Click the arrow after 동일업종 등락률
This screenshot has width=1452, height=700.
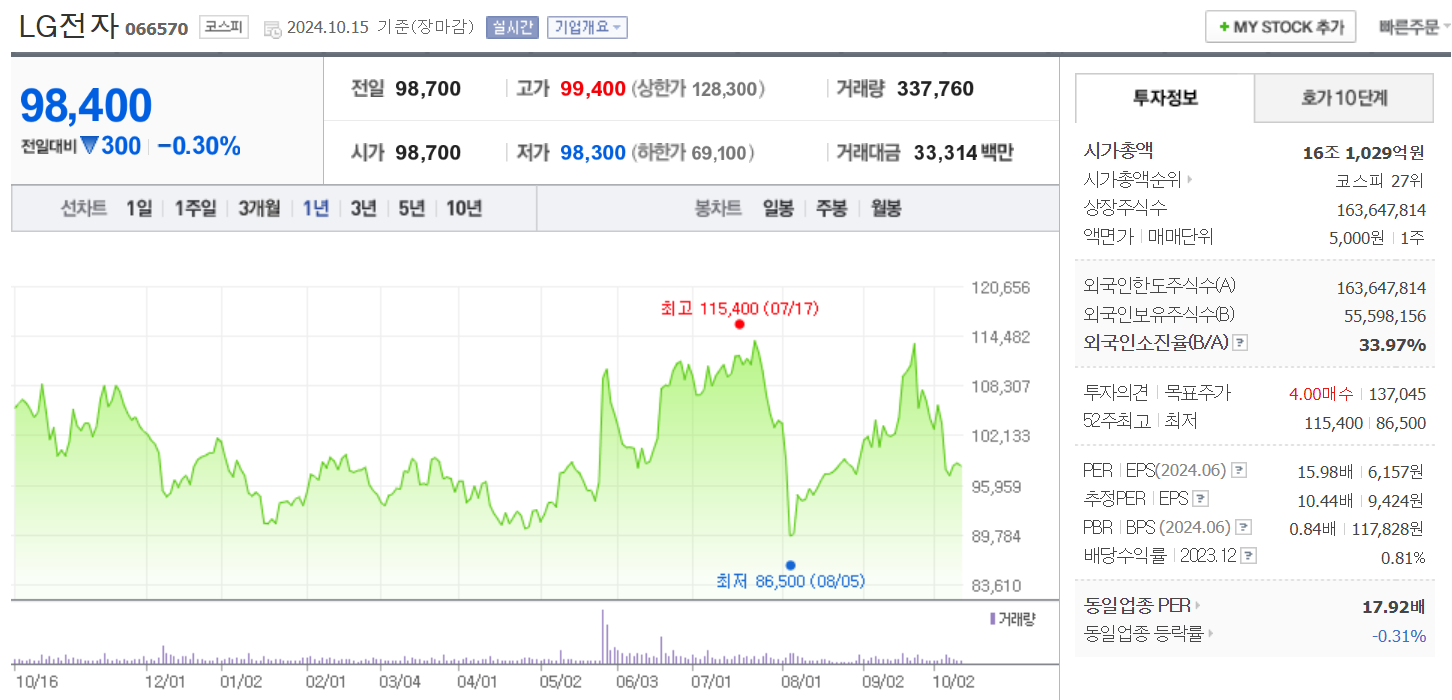click(x=1209, y=634)
